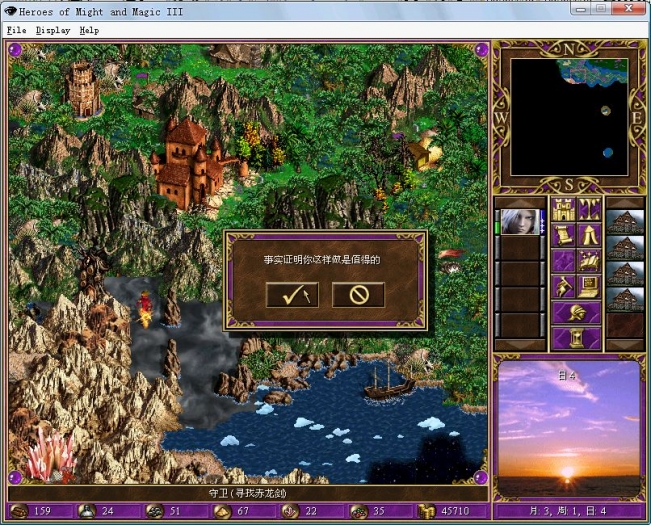This screenshot has height=525, width=651.
Task: Click the pink crystal cluster on the map
Action: click(51, 455)
